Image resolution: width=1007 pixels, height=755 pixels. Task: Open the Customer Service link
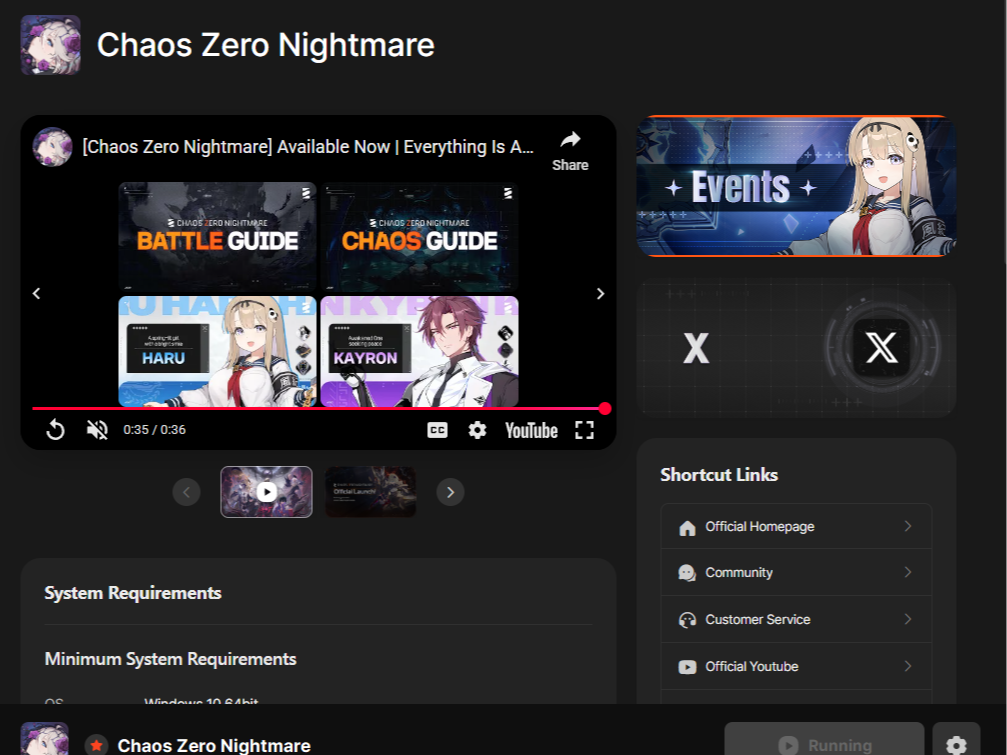pos(796,620)
